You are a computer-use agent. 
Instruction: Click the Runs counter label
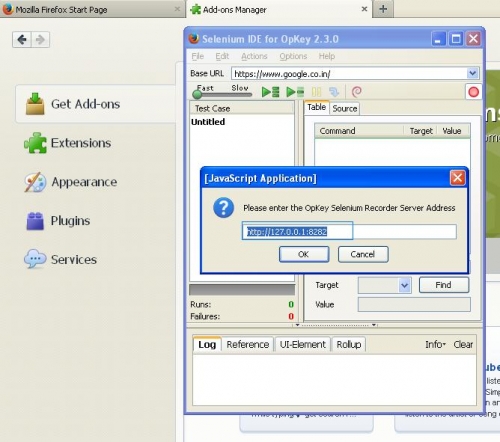point(201,304)
